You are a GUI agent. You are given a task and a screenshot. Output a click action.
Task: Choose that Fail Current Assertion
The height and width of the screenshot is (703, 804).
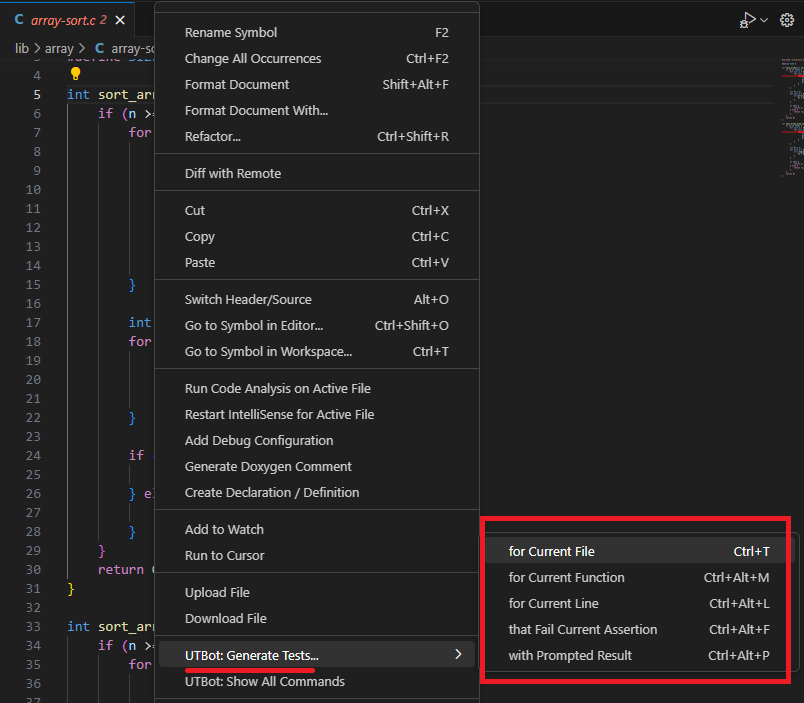[583, 630]
